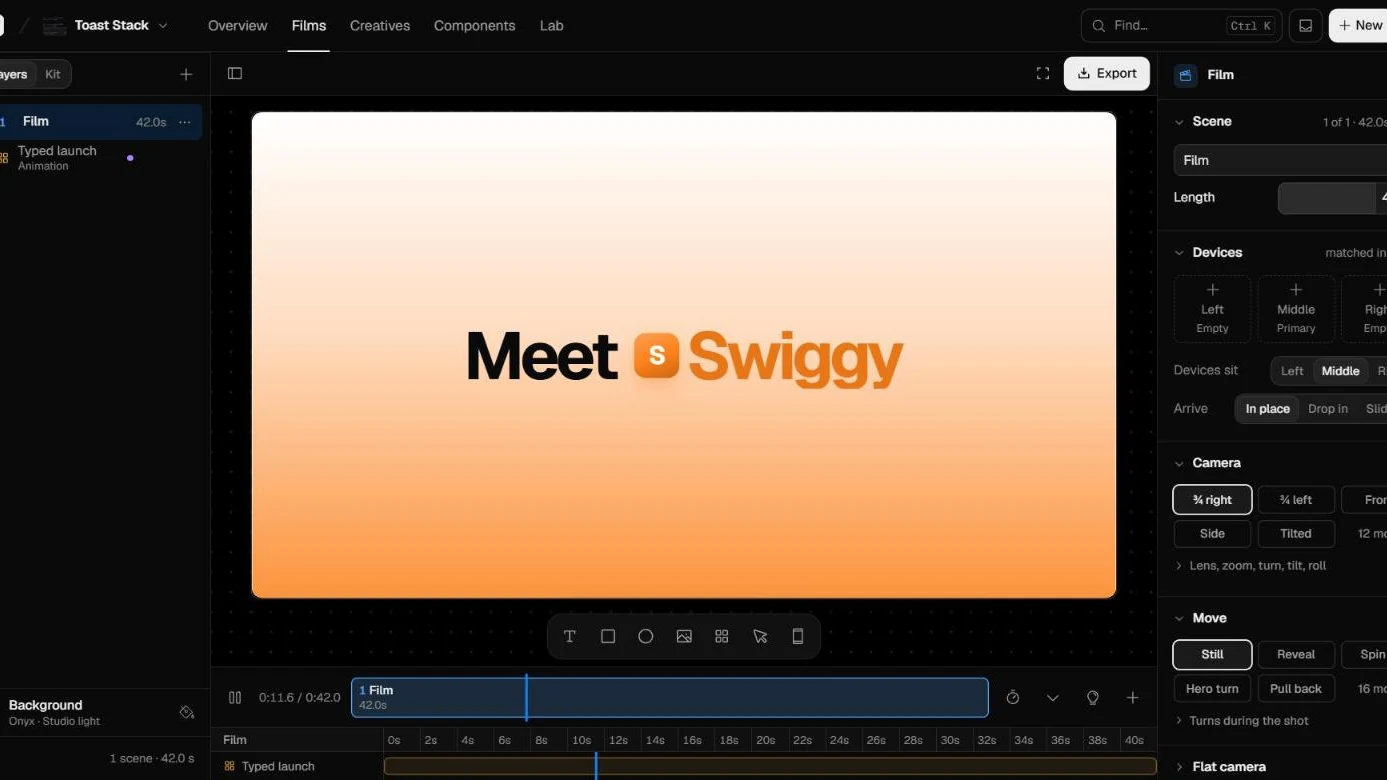Viewport: 1387px width, 780px height.
Task: Expand Turns during the shot
Action: point(1241,721)
